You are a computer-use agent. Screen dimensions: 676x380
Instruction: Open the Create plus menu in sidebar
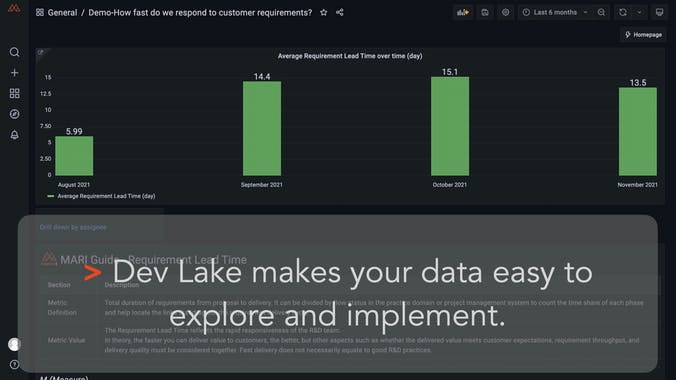[14, 73]
